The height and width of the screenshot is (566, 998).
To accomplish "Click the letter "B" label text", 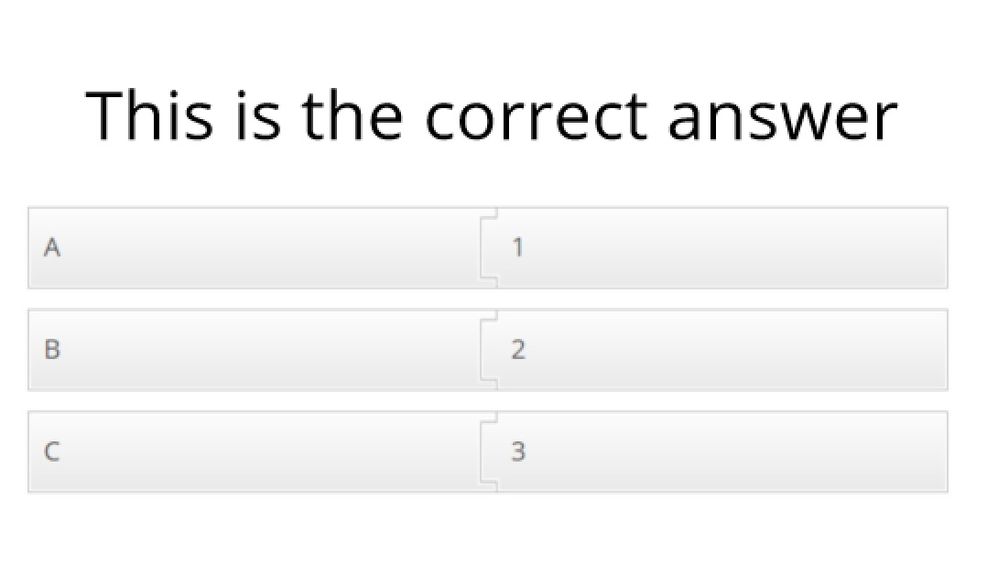I will pyautogui.click(x=52, y=350).
